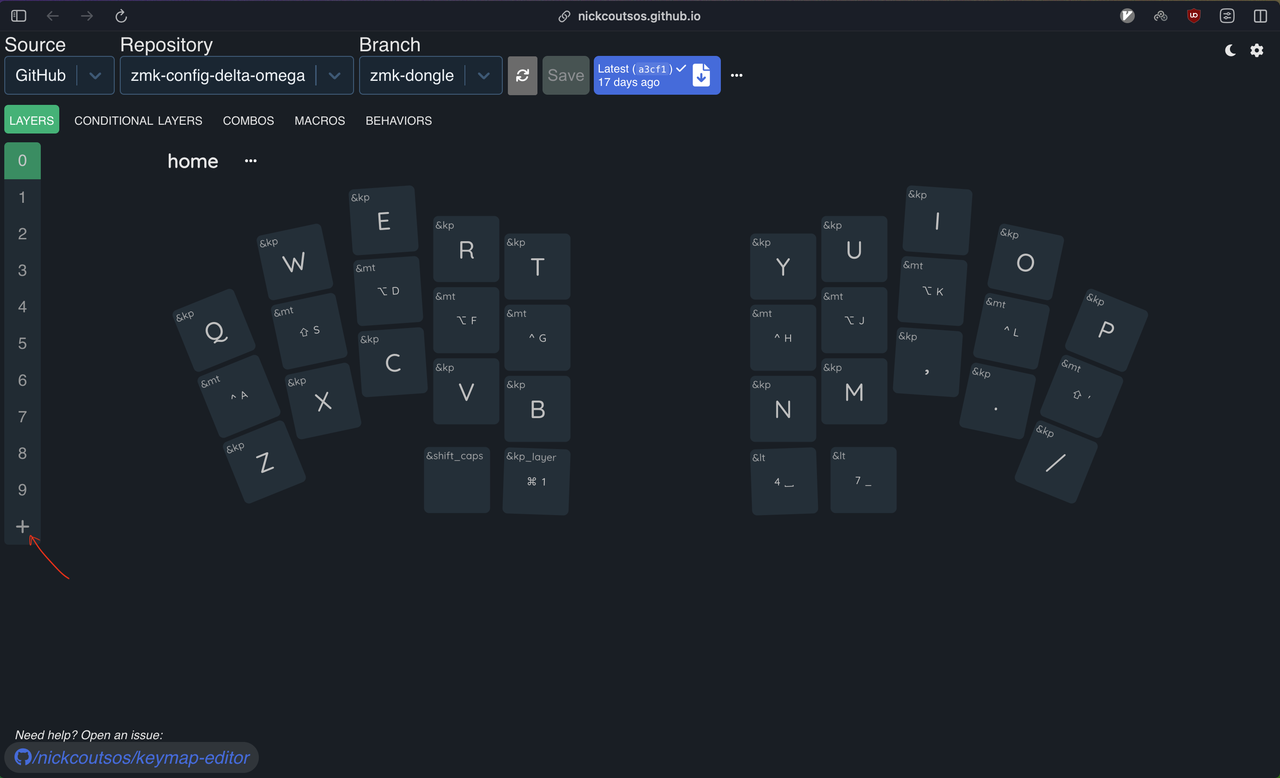1280x778 pixels.
Task: Select layer 7 in layer list
Action: coord(23,416)
